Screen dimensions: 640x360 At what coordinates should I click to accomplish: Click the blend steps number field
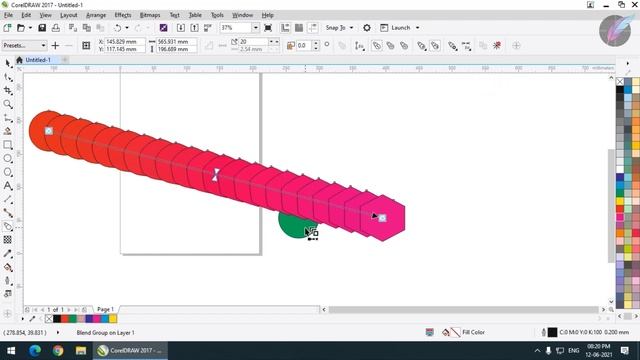pos(253,42)
